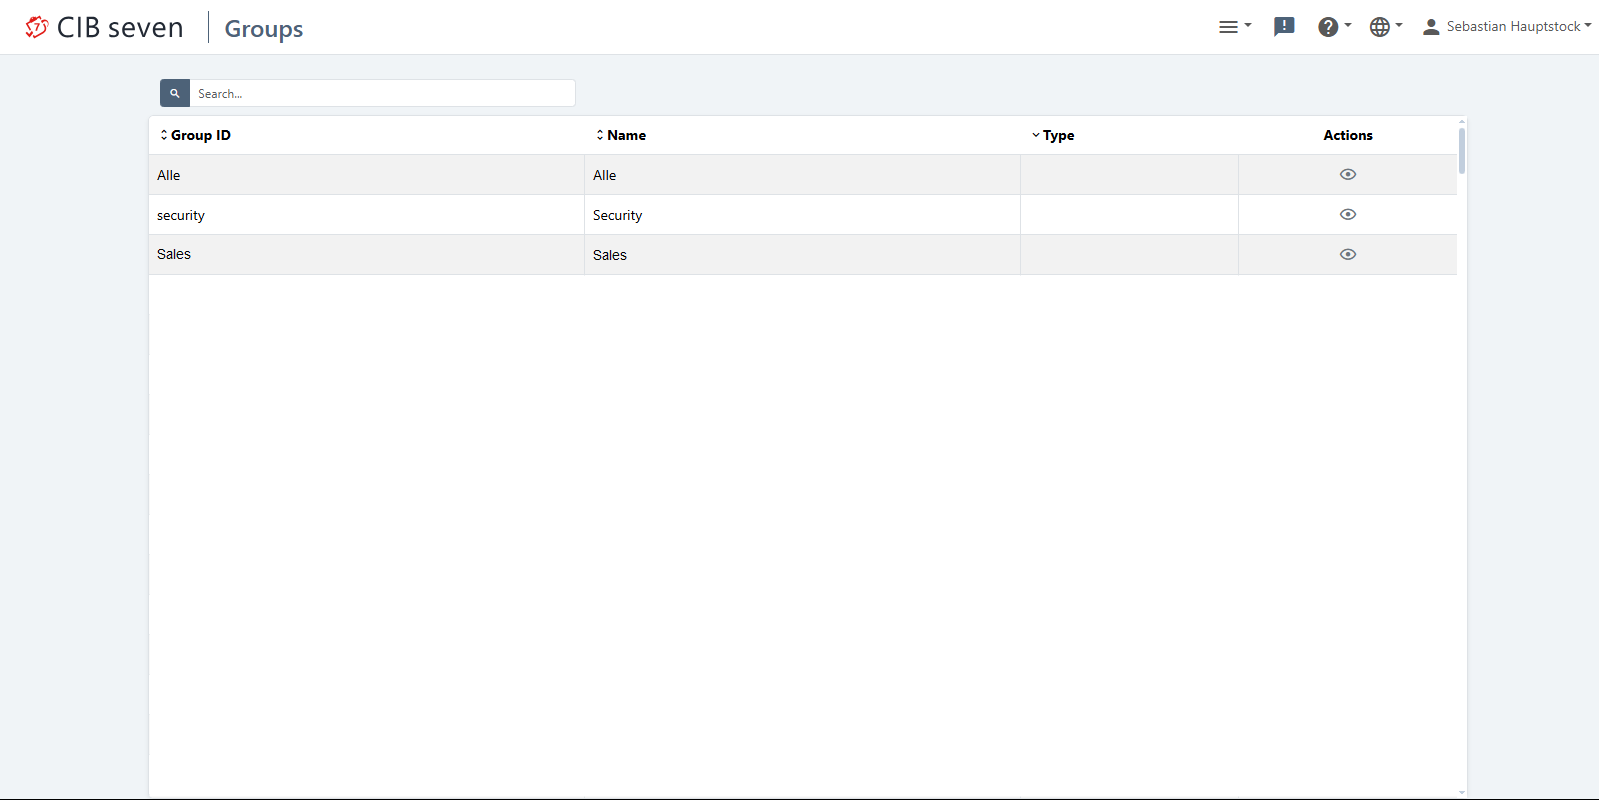Click the Security name cell
Screen dimensions: 1599x800
click(617, 215)
